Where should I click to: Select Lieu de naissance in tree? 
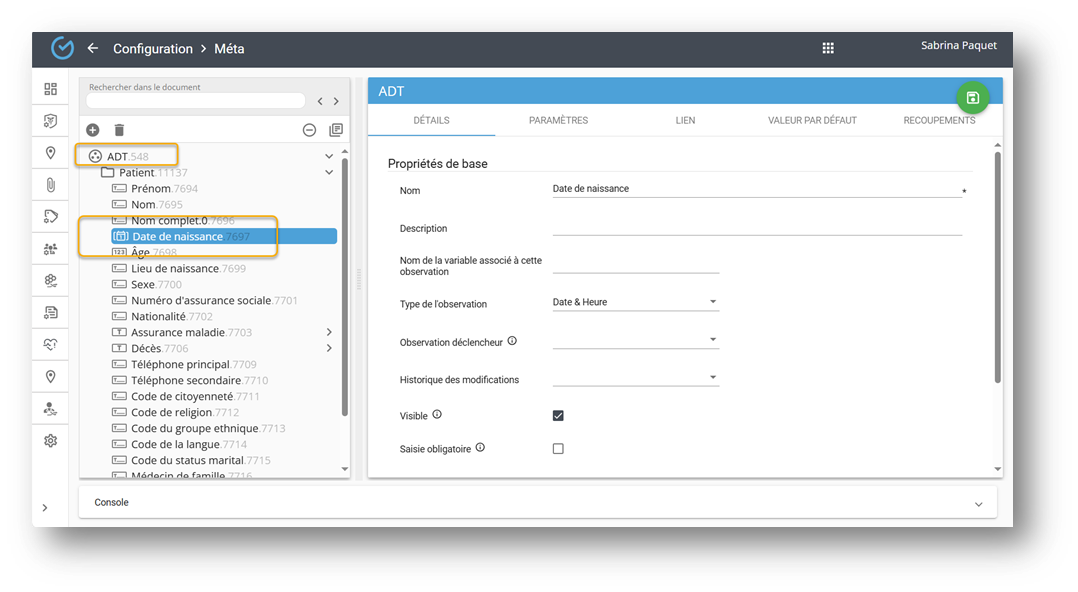(175, 268)
